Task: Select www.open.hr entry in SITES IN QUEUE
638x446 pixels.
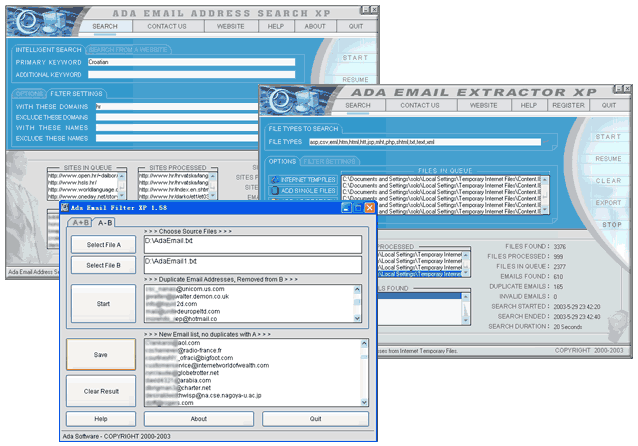Action: pos(83,176)
